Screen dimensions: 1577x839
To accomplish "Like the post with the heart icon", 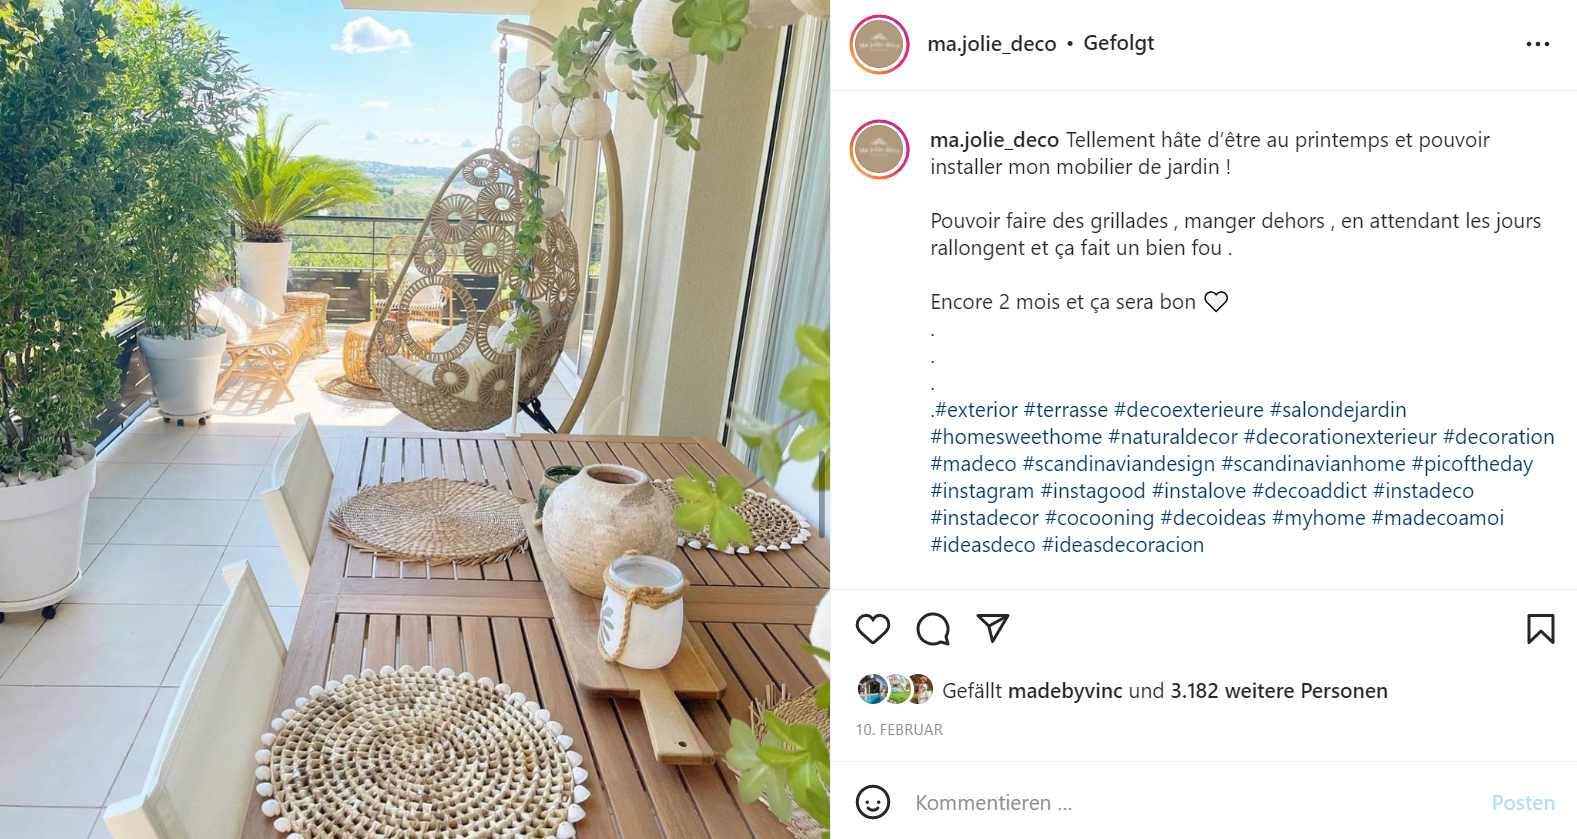I will (x=873, y=629).
